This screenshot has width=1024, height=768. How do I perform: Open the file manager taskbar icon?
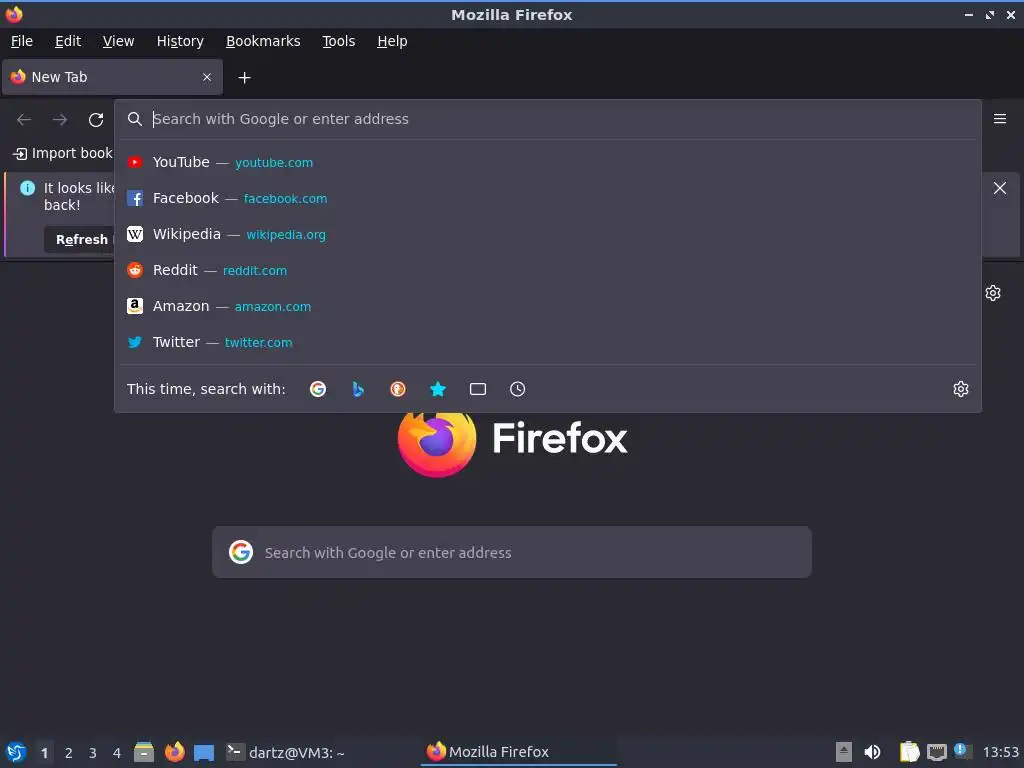pos(144,752)
